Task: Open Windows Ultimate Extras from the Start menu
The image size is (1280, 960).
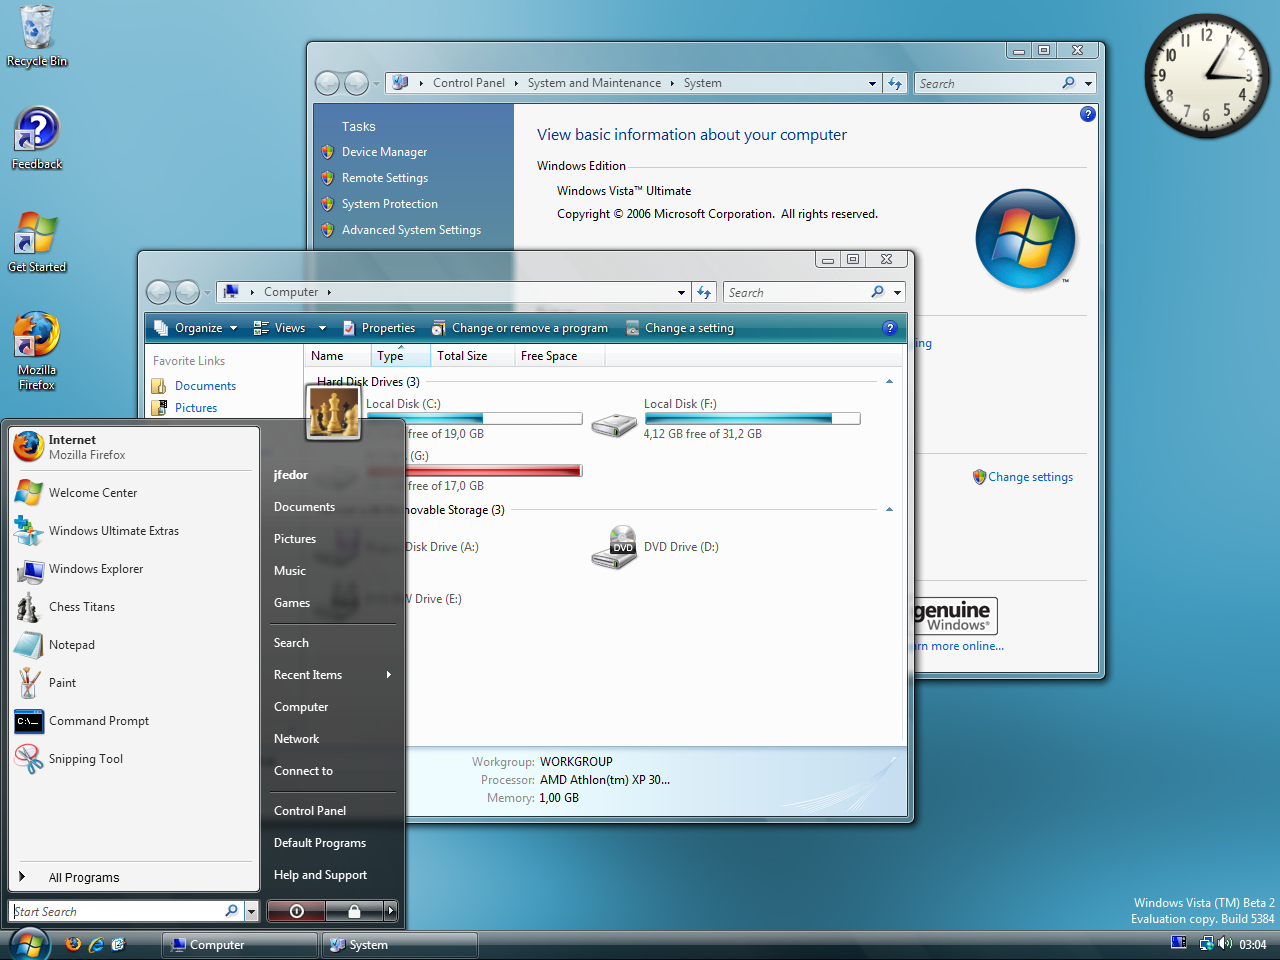Action: 134,531
